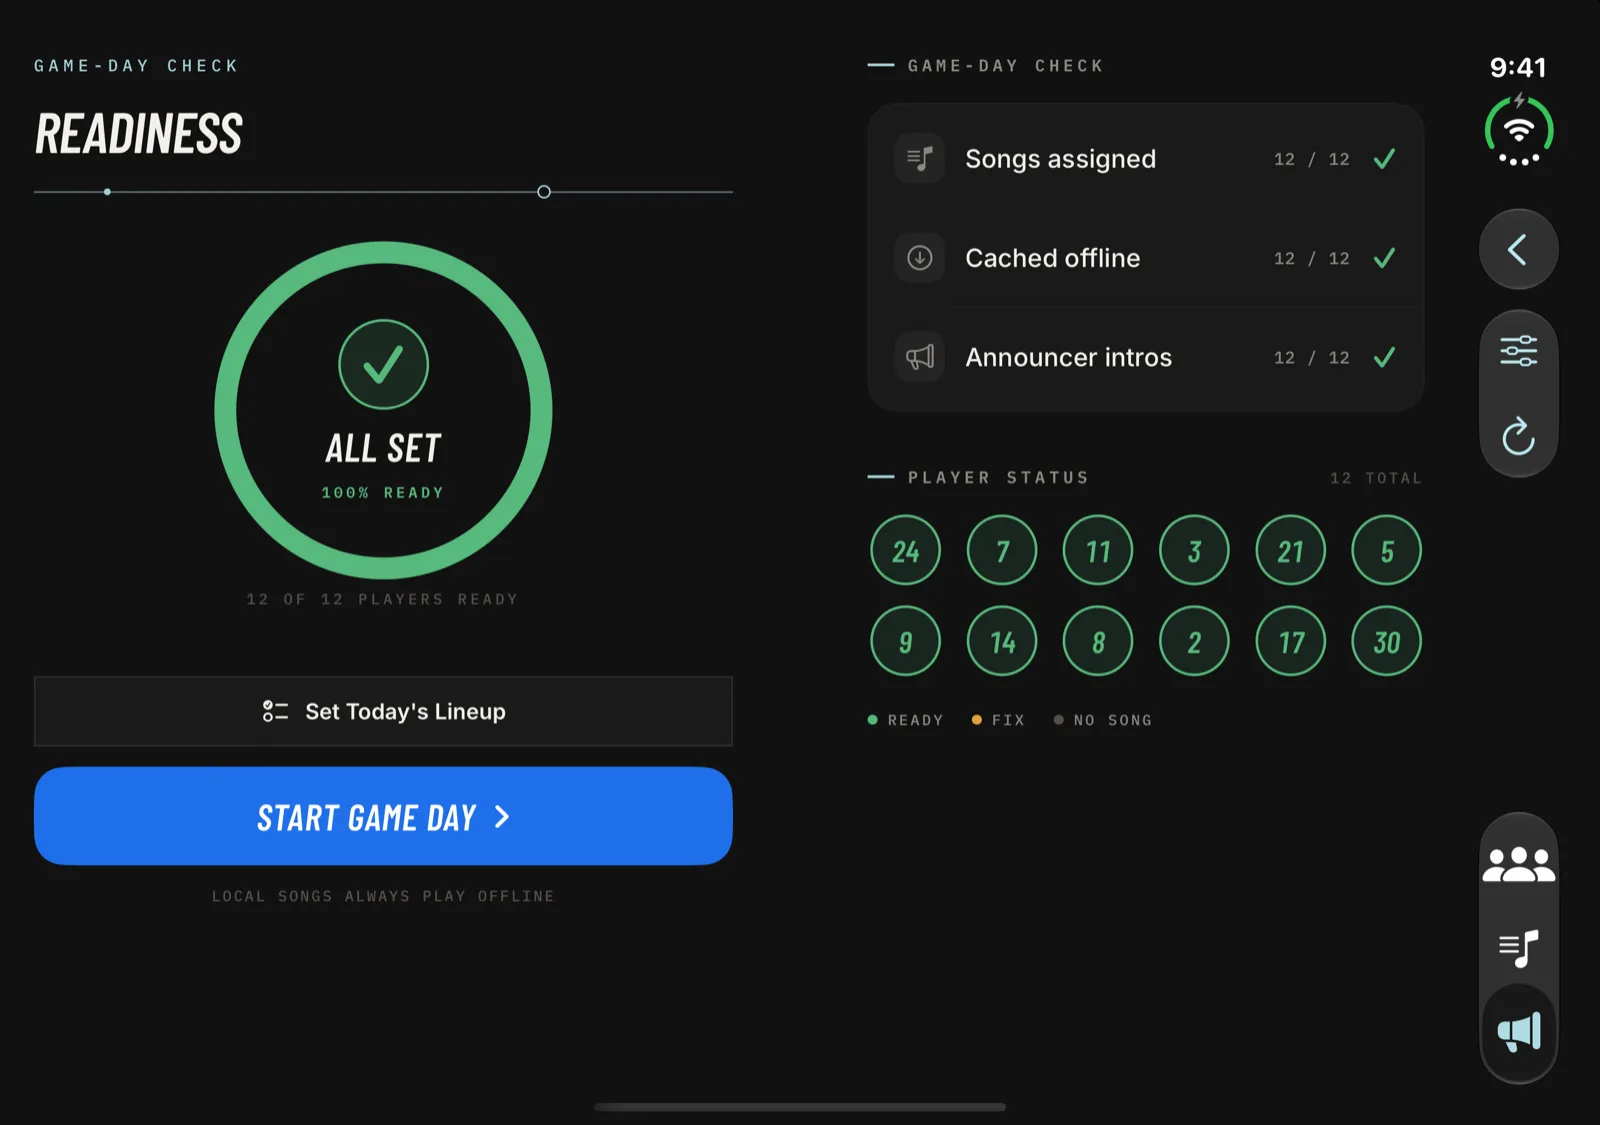1600x1125 pixels.
Task: Tap player number 14 circle
Action: click(1002, 641)
